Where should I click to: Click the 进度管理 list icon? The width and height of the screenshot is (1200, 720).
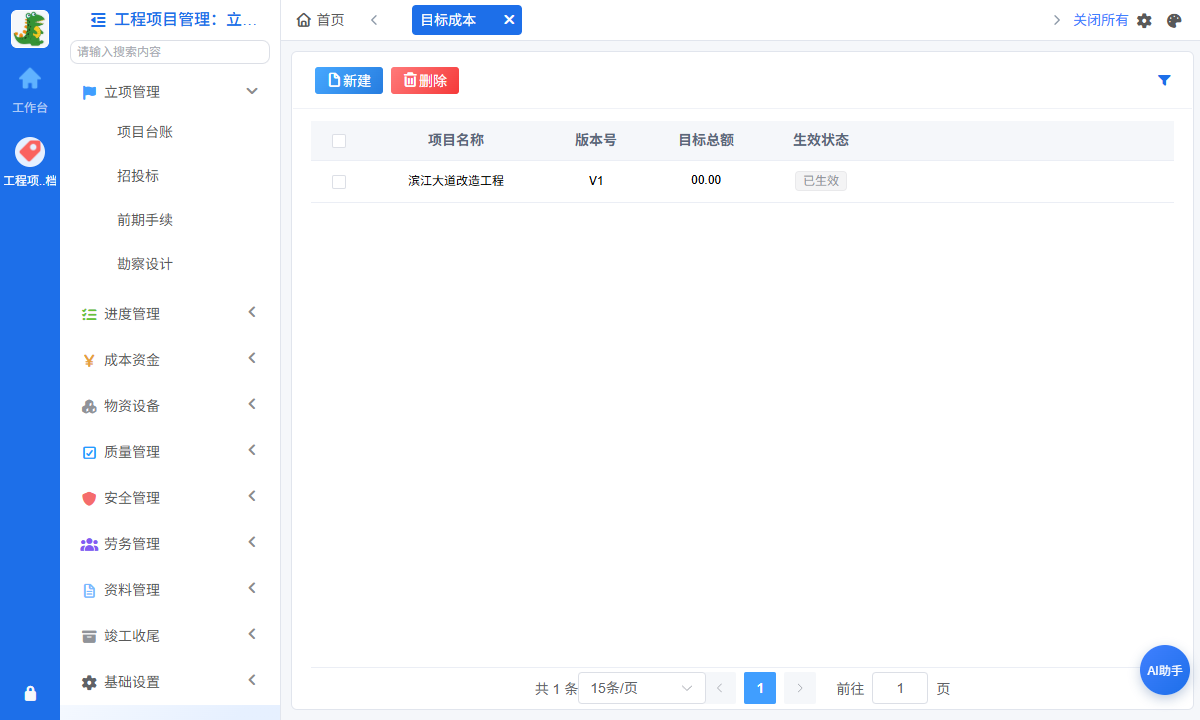pyautogui.click(x=89, y=314)
